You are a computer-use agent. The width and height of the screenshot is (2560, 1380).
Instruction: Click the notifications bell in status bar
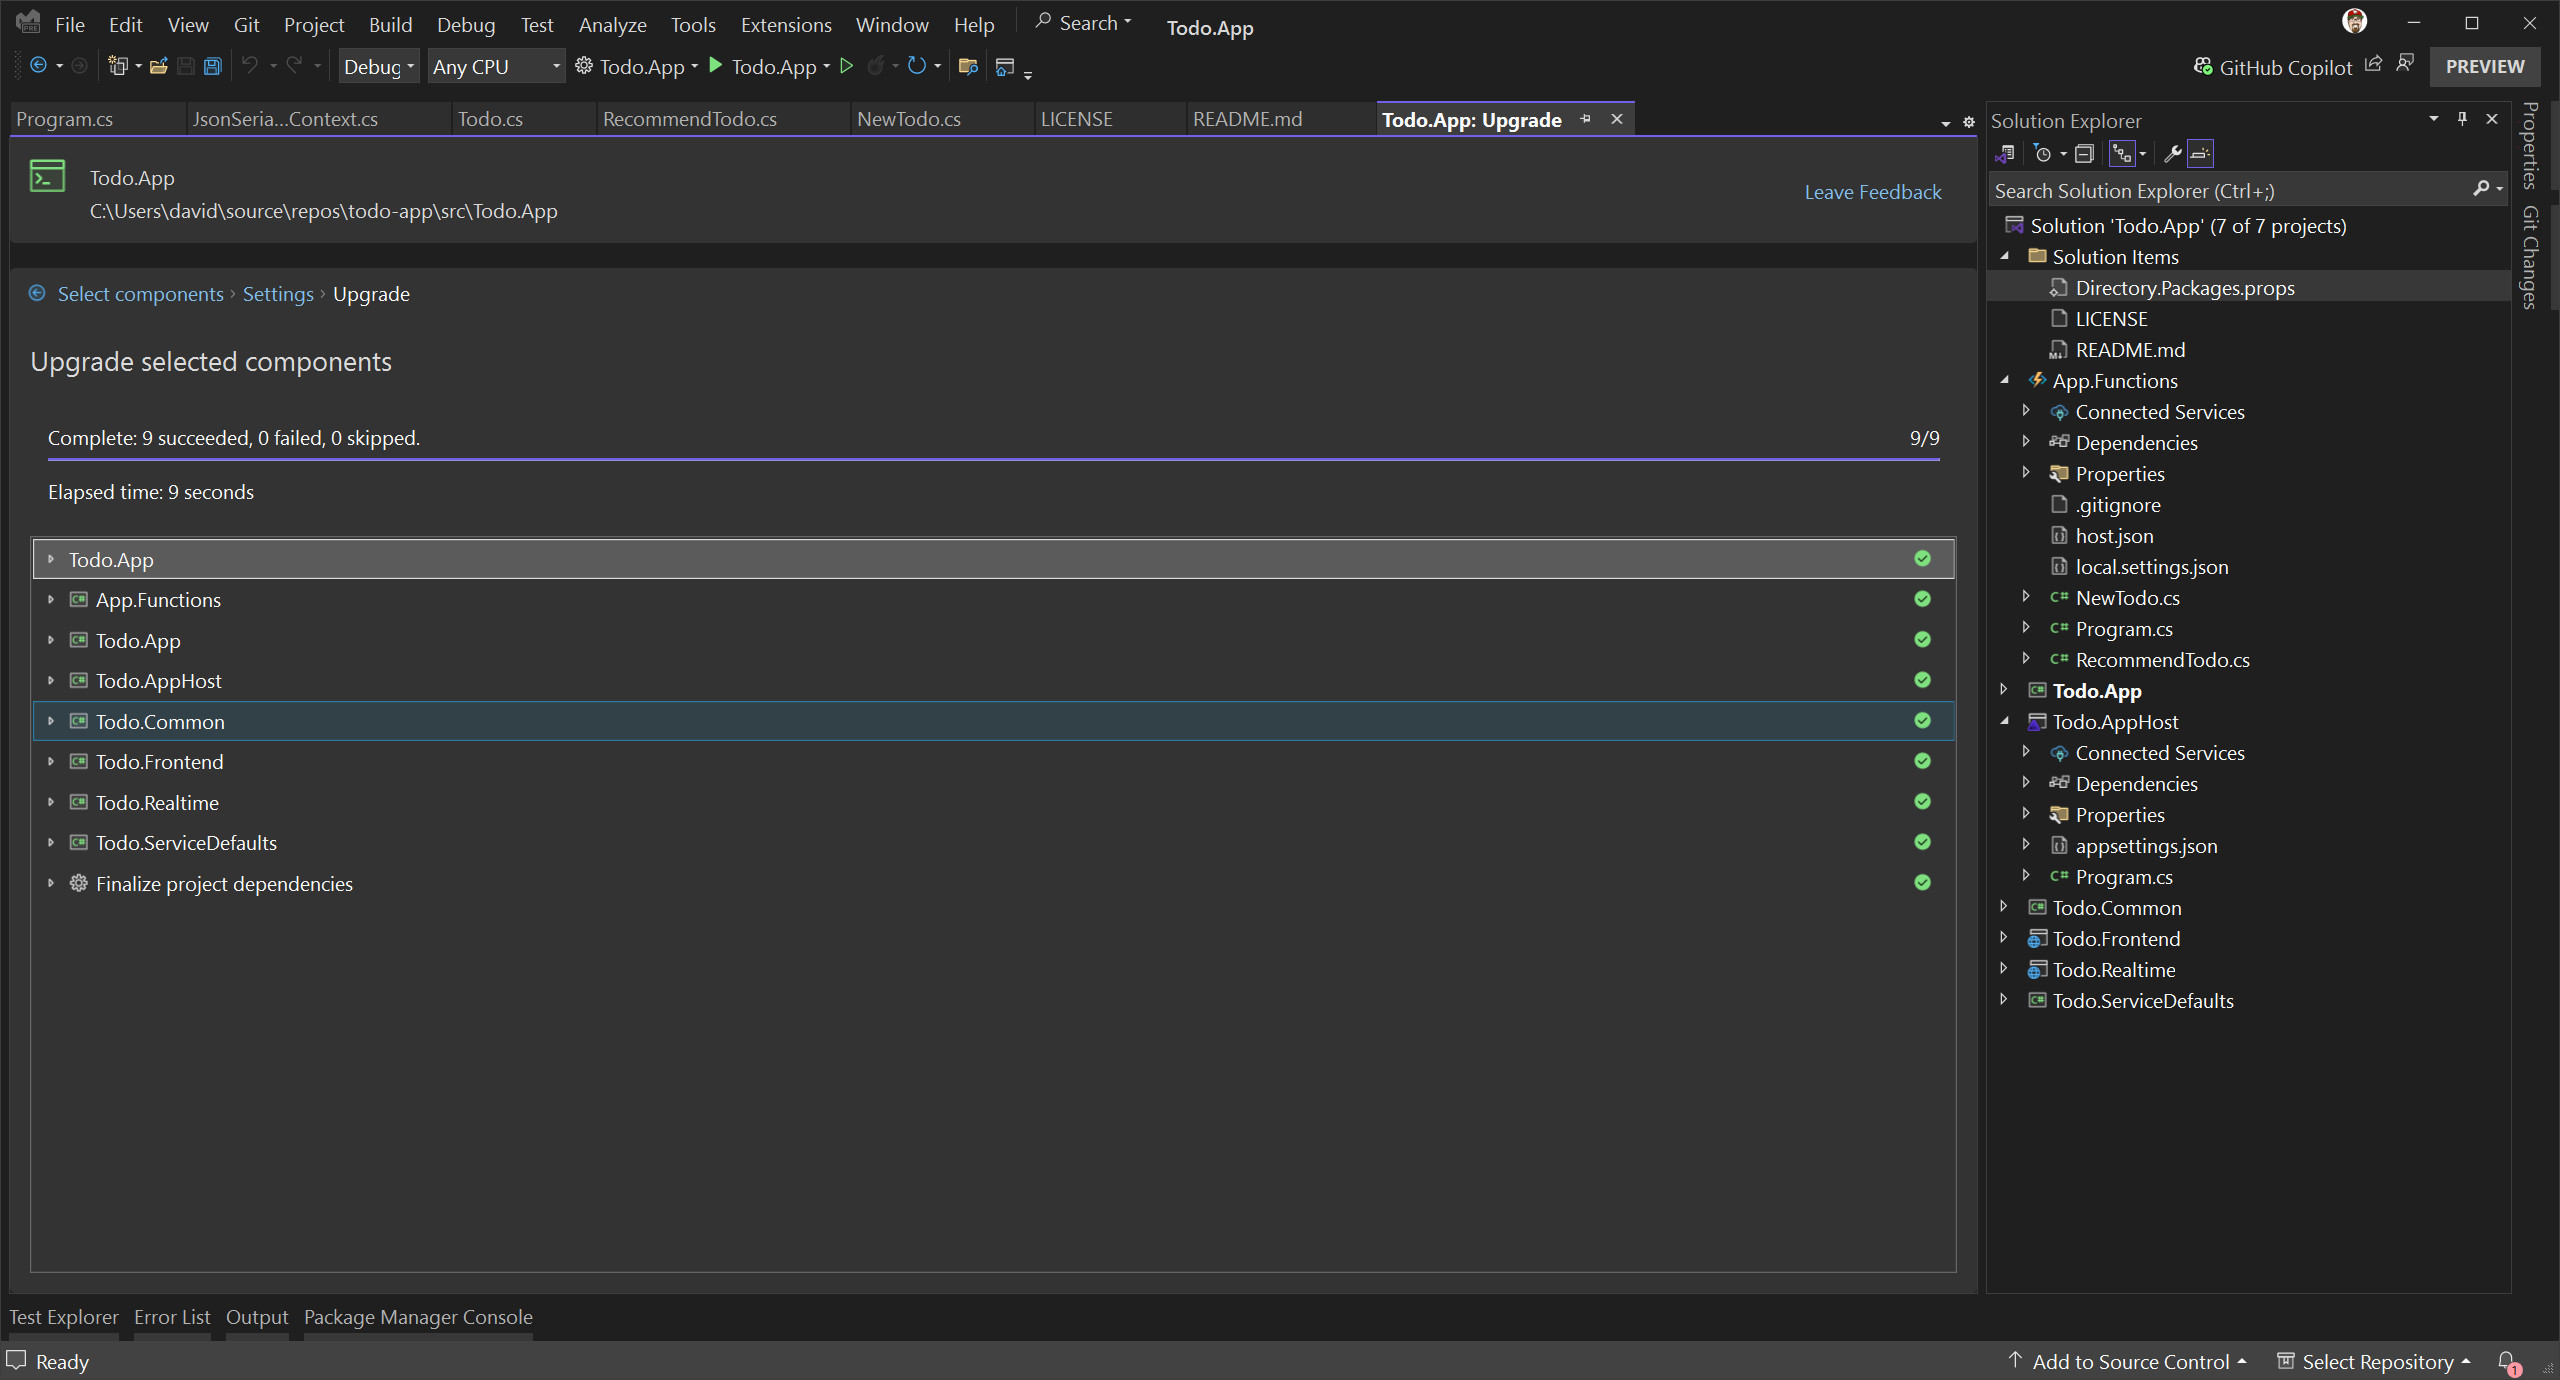point(2507,1362)
